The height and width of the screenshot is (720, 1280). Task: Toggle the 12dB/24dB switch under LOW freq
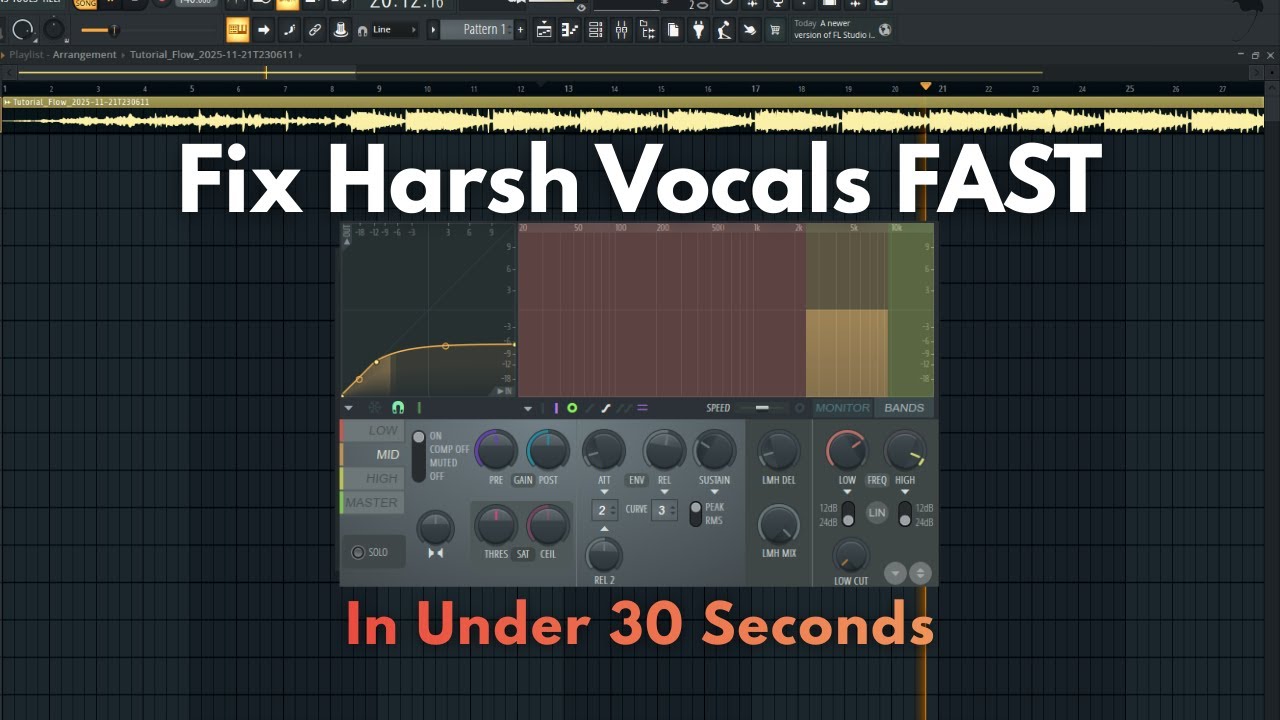tap(848, 514)
